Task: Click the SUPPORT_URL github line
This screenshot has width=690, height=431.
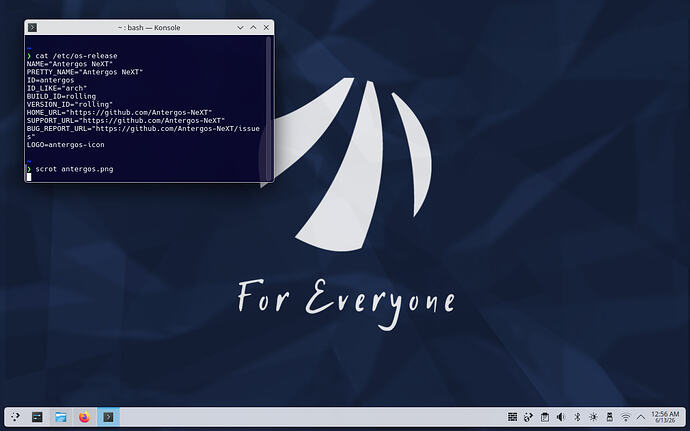Action: (x=126, y=120)
